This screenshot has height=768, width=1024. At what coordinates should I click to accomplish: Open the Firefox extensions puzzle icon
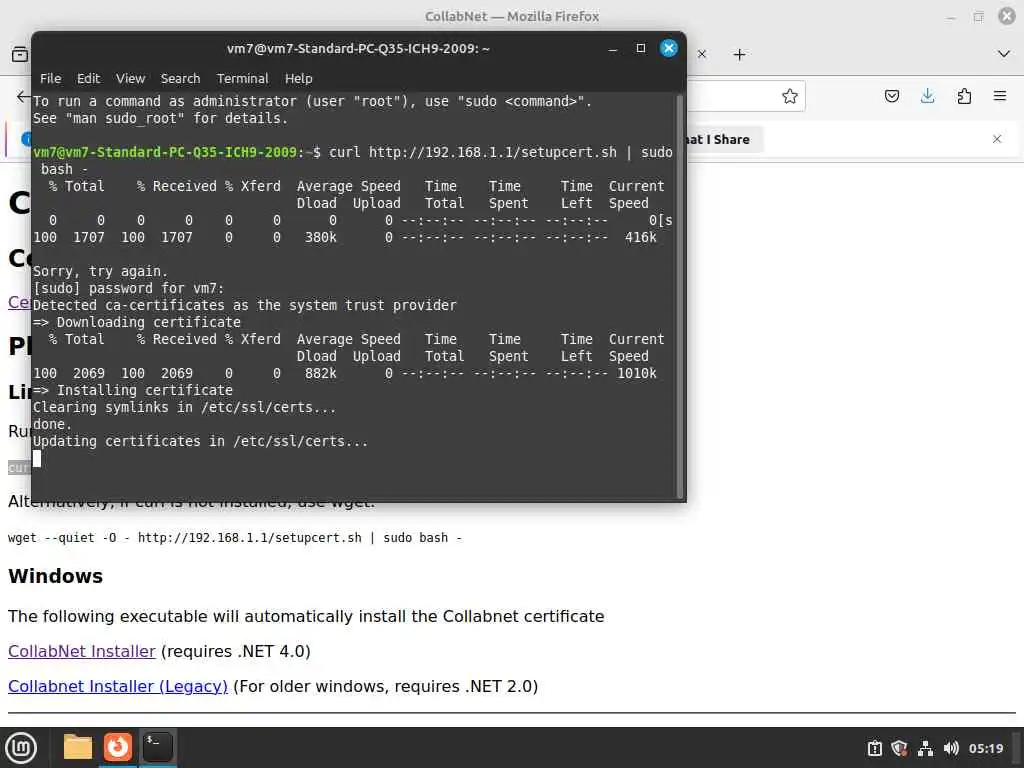[964, 97]
